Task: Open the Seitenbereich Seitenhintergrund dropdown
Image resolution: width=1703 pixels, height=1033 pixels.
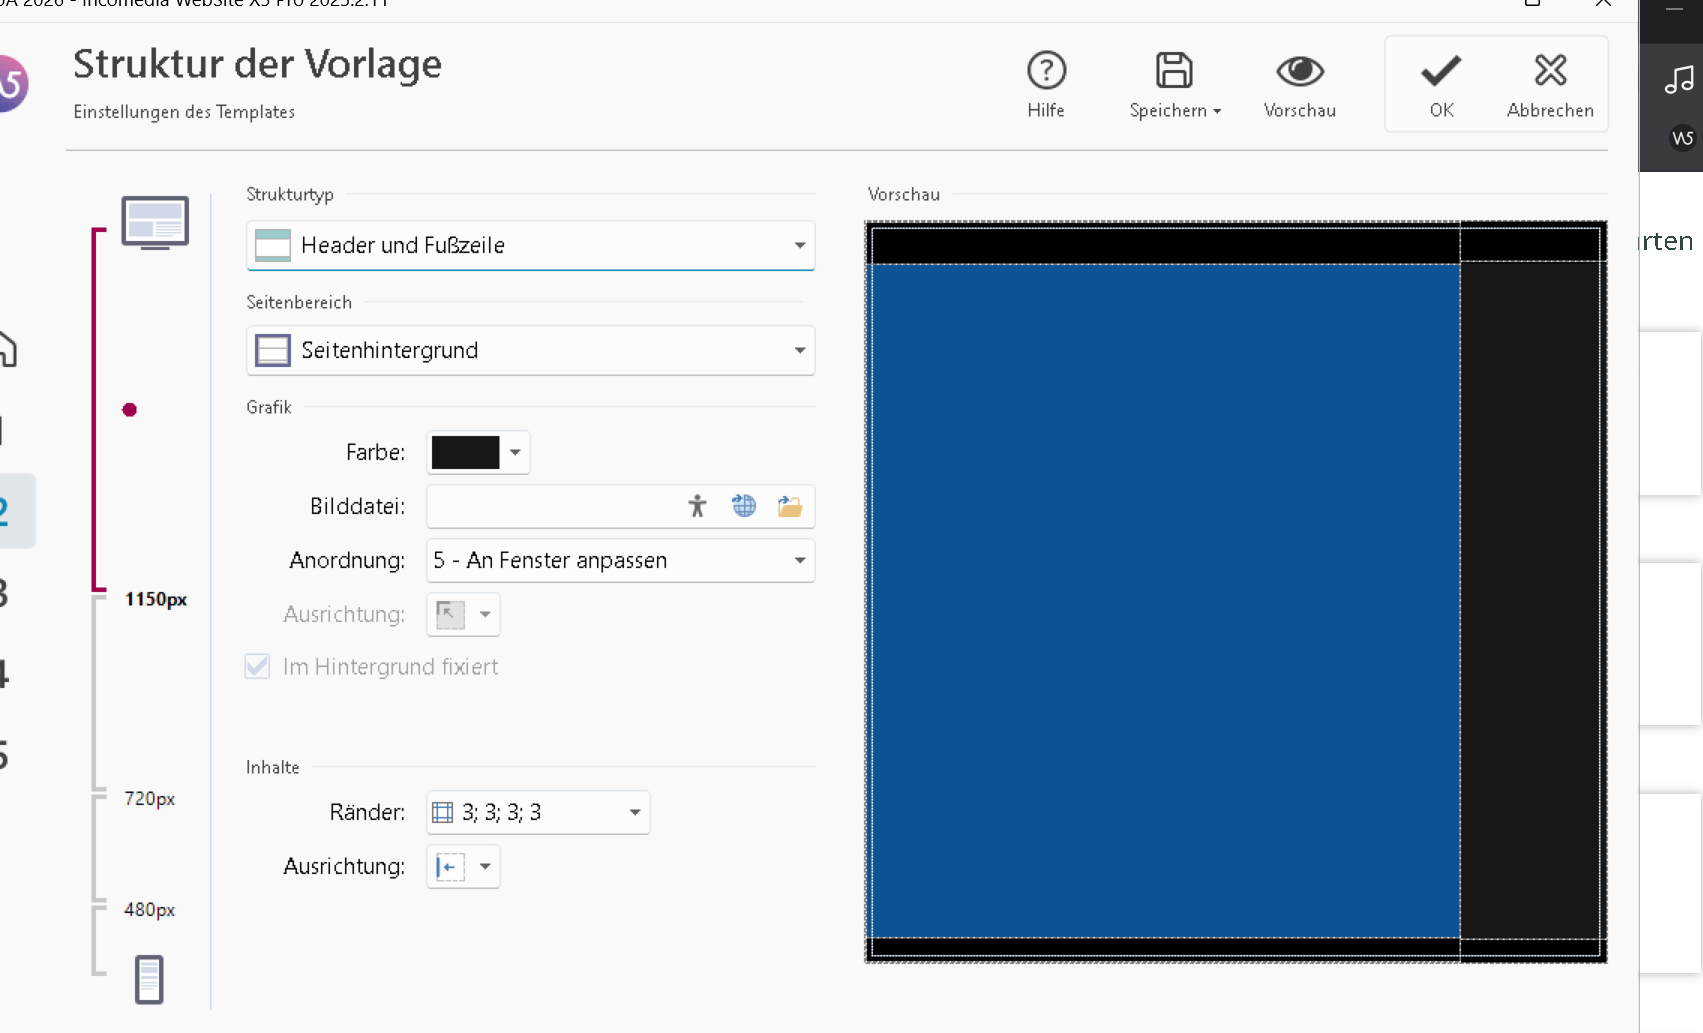Action: [799, 350]
